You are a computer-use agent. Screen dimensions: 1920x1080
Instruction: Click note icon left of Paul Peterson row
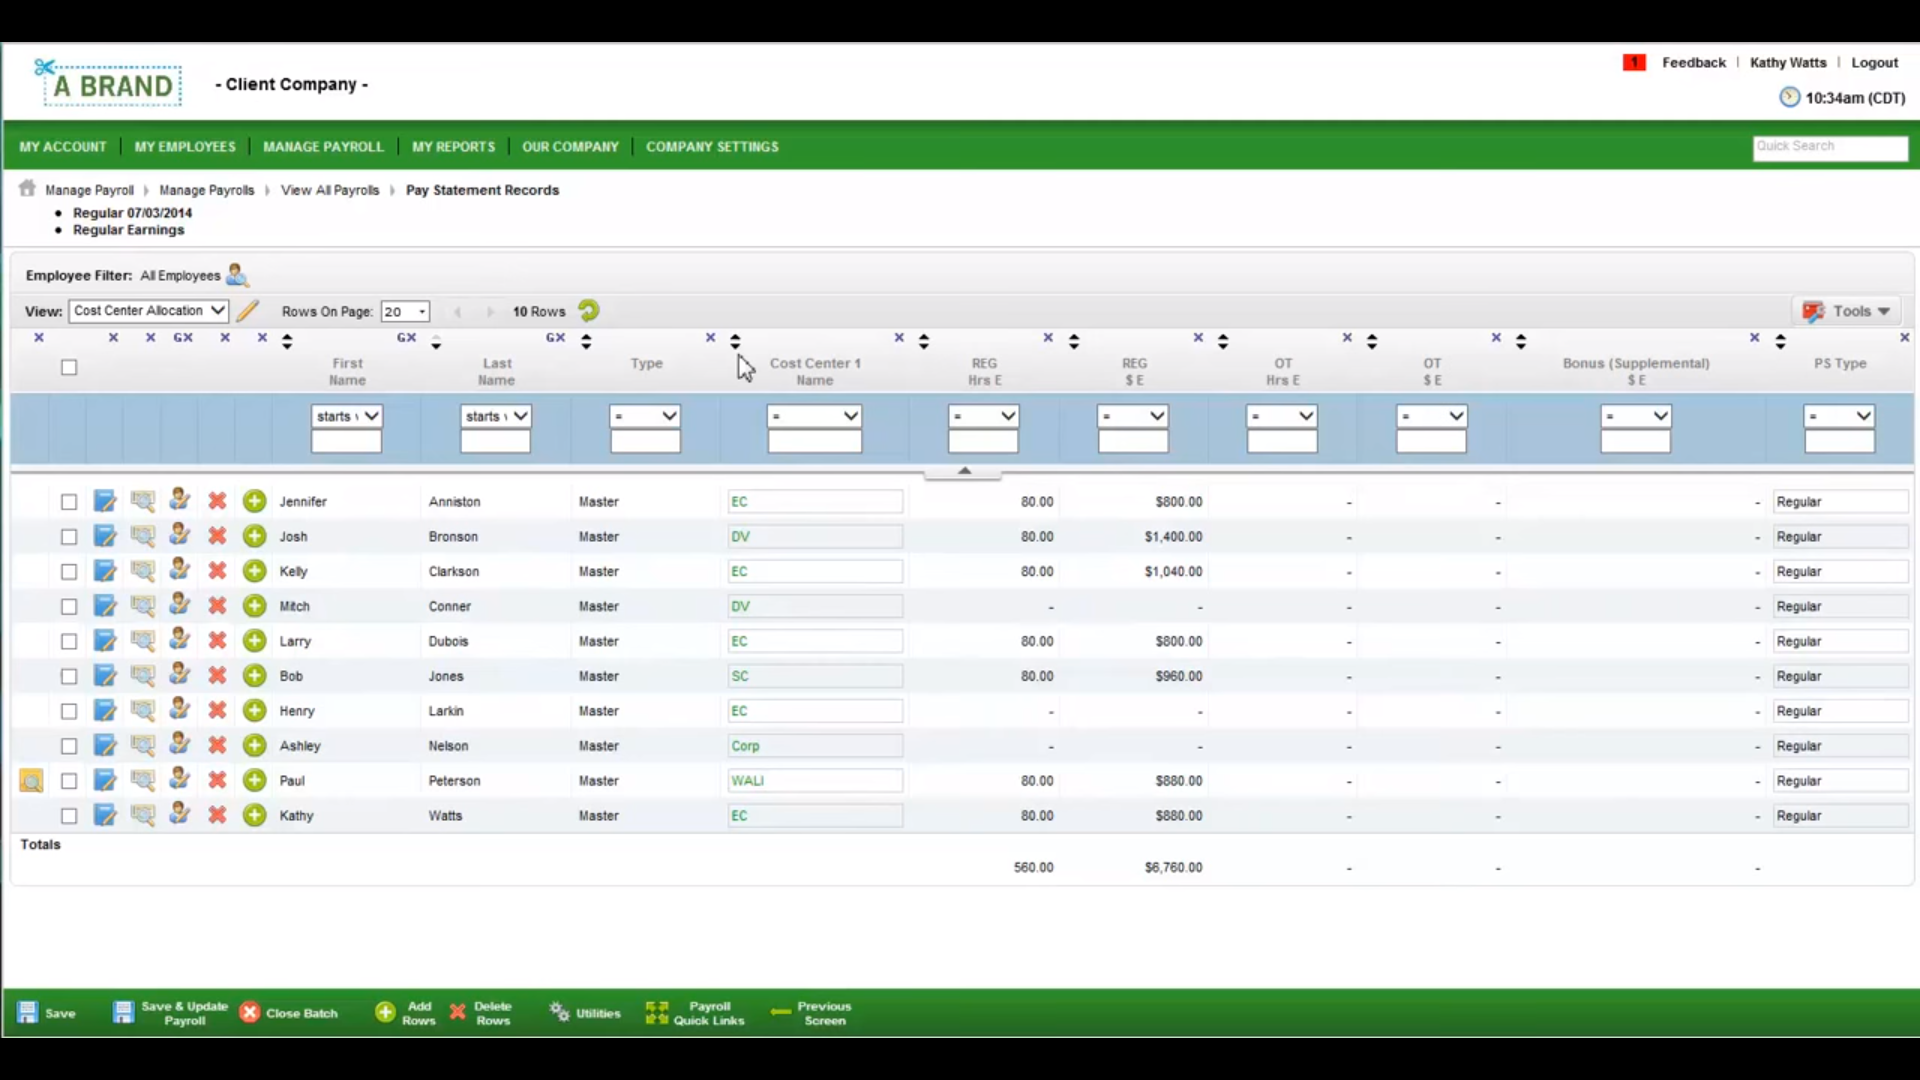tap(31, 781)
